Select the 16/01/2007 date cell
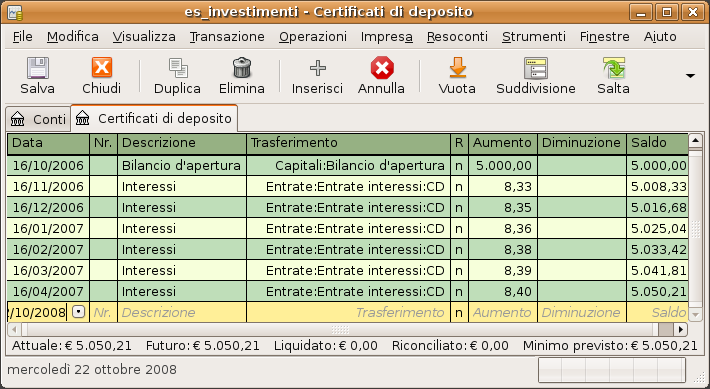The height and width of the screenshot is (389, 710). pyautogui.click(x=48, y=228)
